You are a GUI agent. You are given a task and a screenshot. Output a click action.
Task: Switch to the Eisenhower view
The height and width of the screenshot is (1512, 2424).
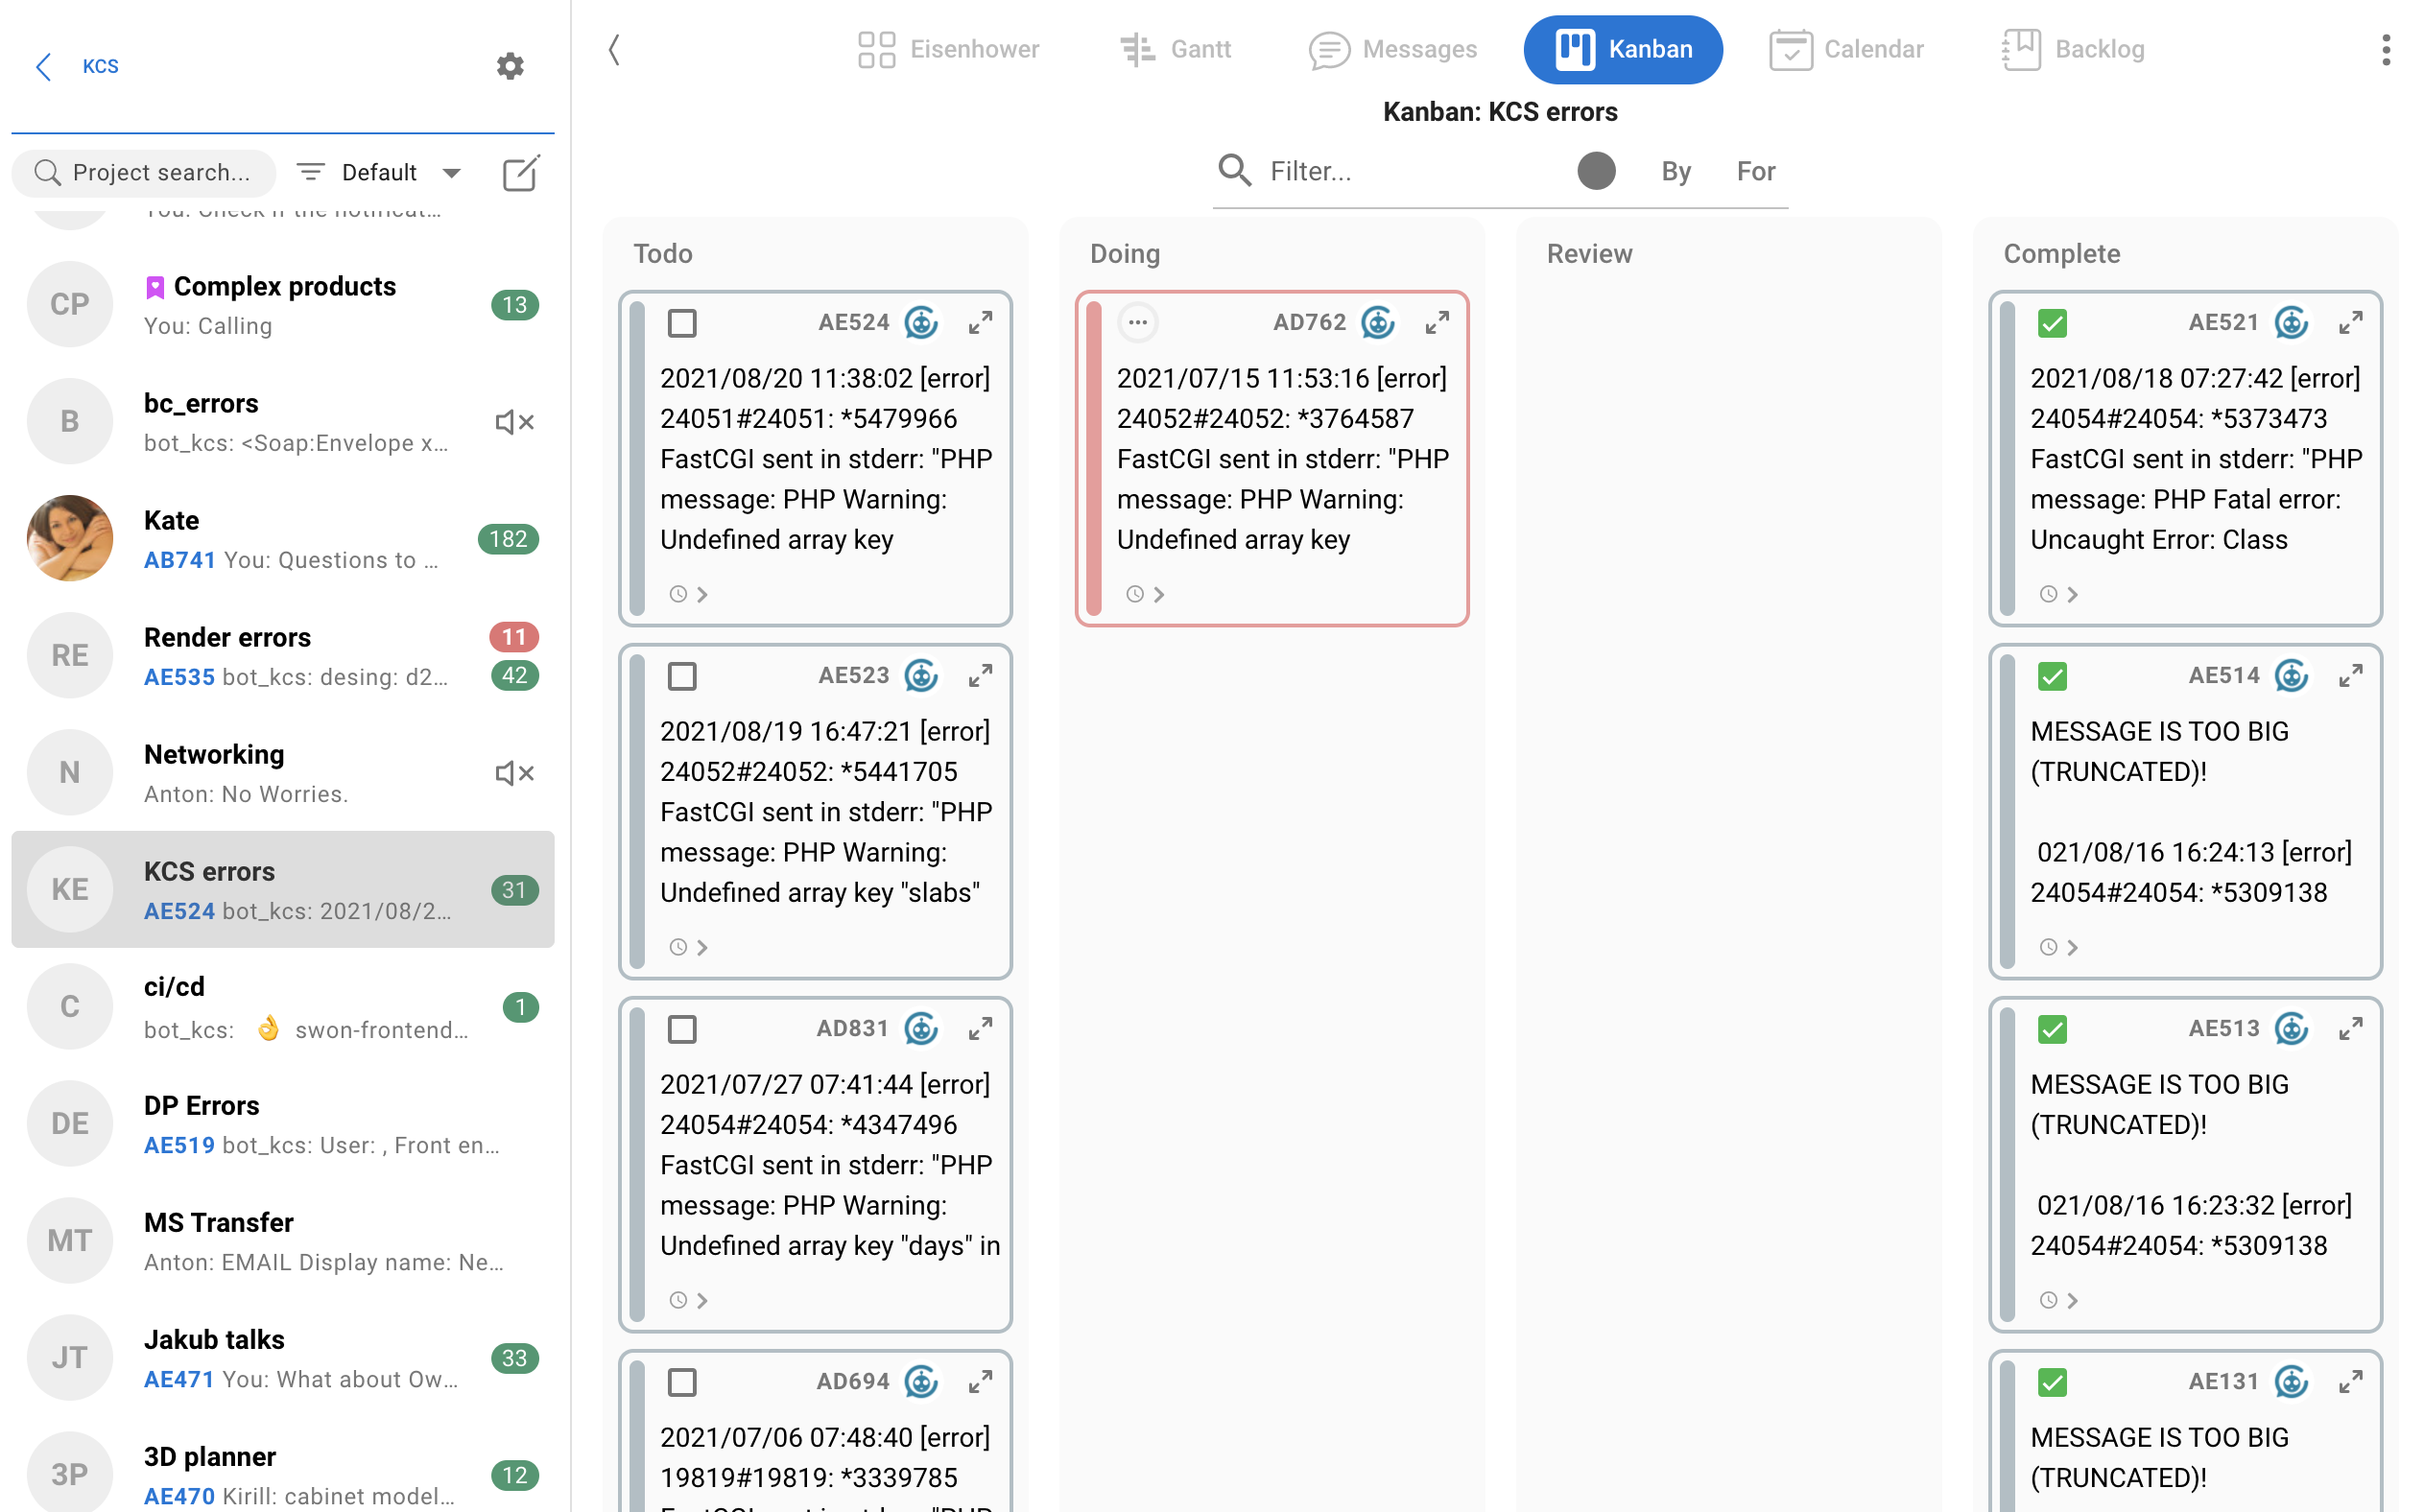tap(948, 49)
